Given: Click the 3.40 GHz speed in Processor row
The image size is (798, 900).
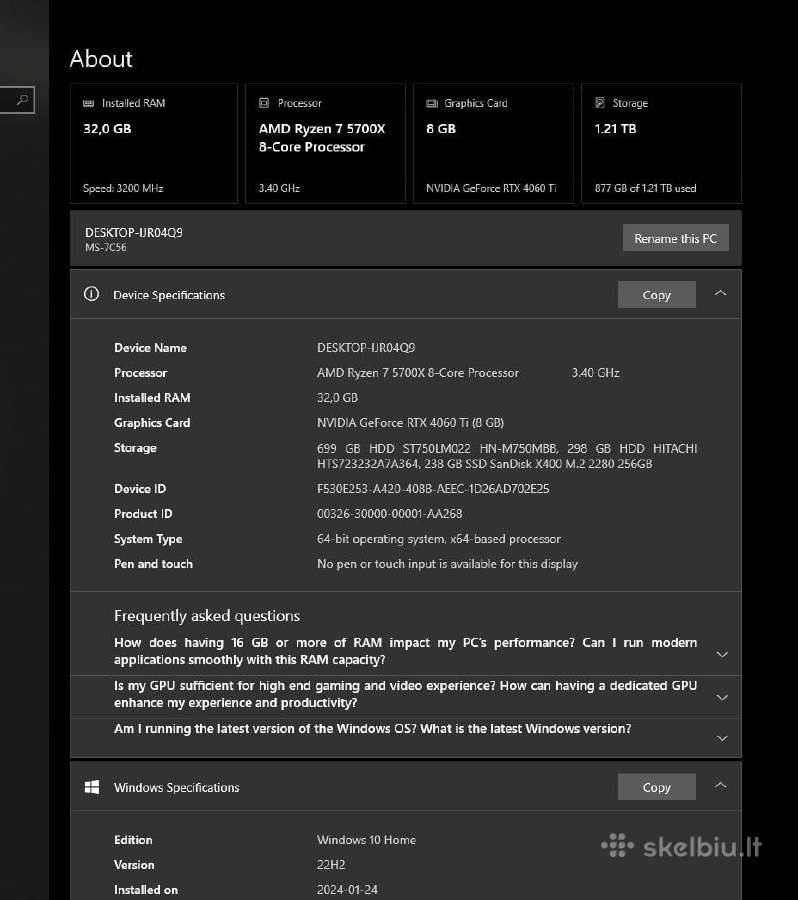Looking at the screenshot, I should click(595, 373).
